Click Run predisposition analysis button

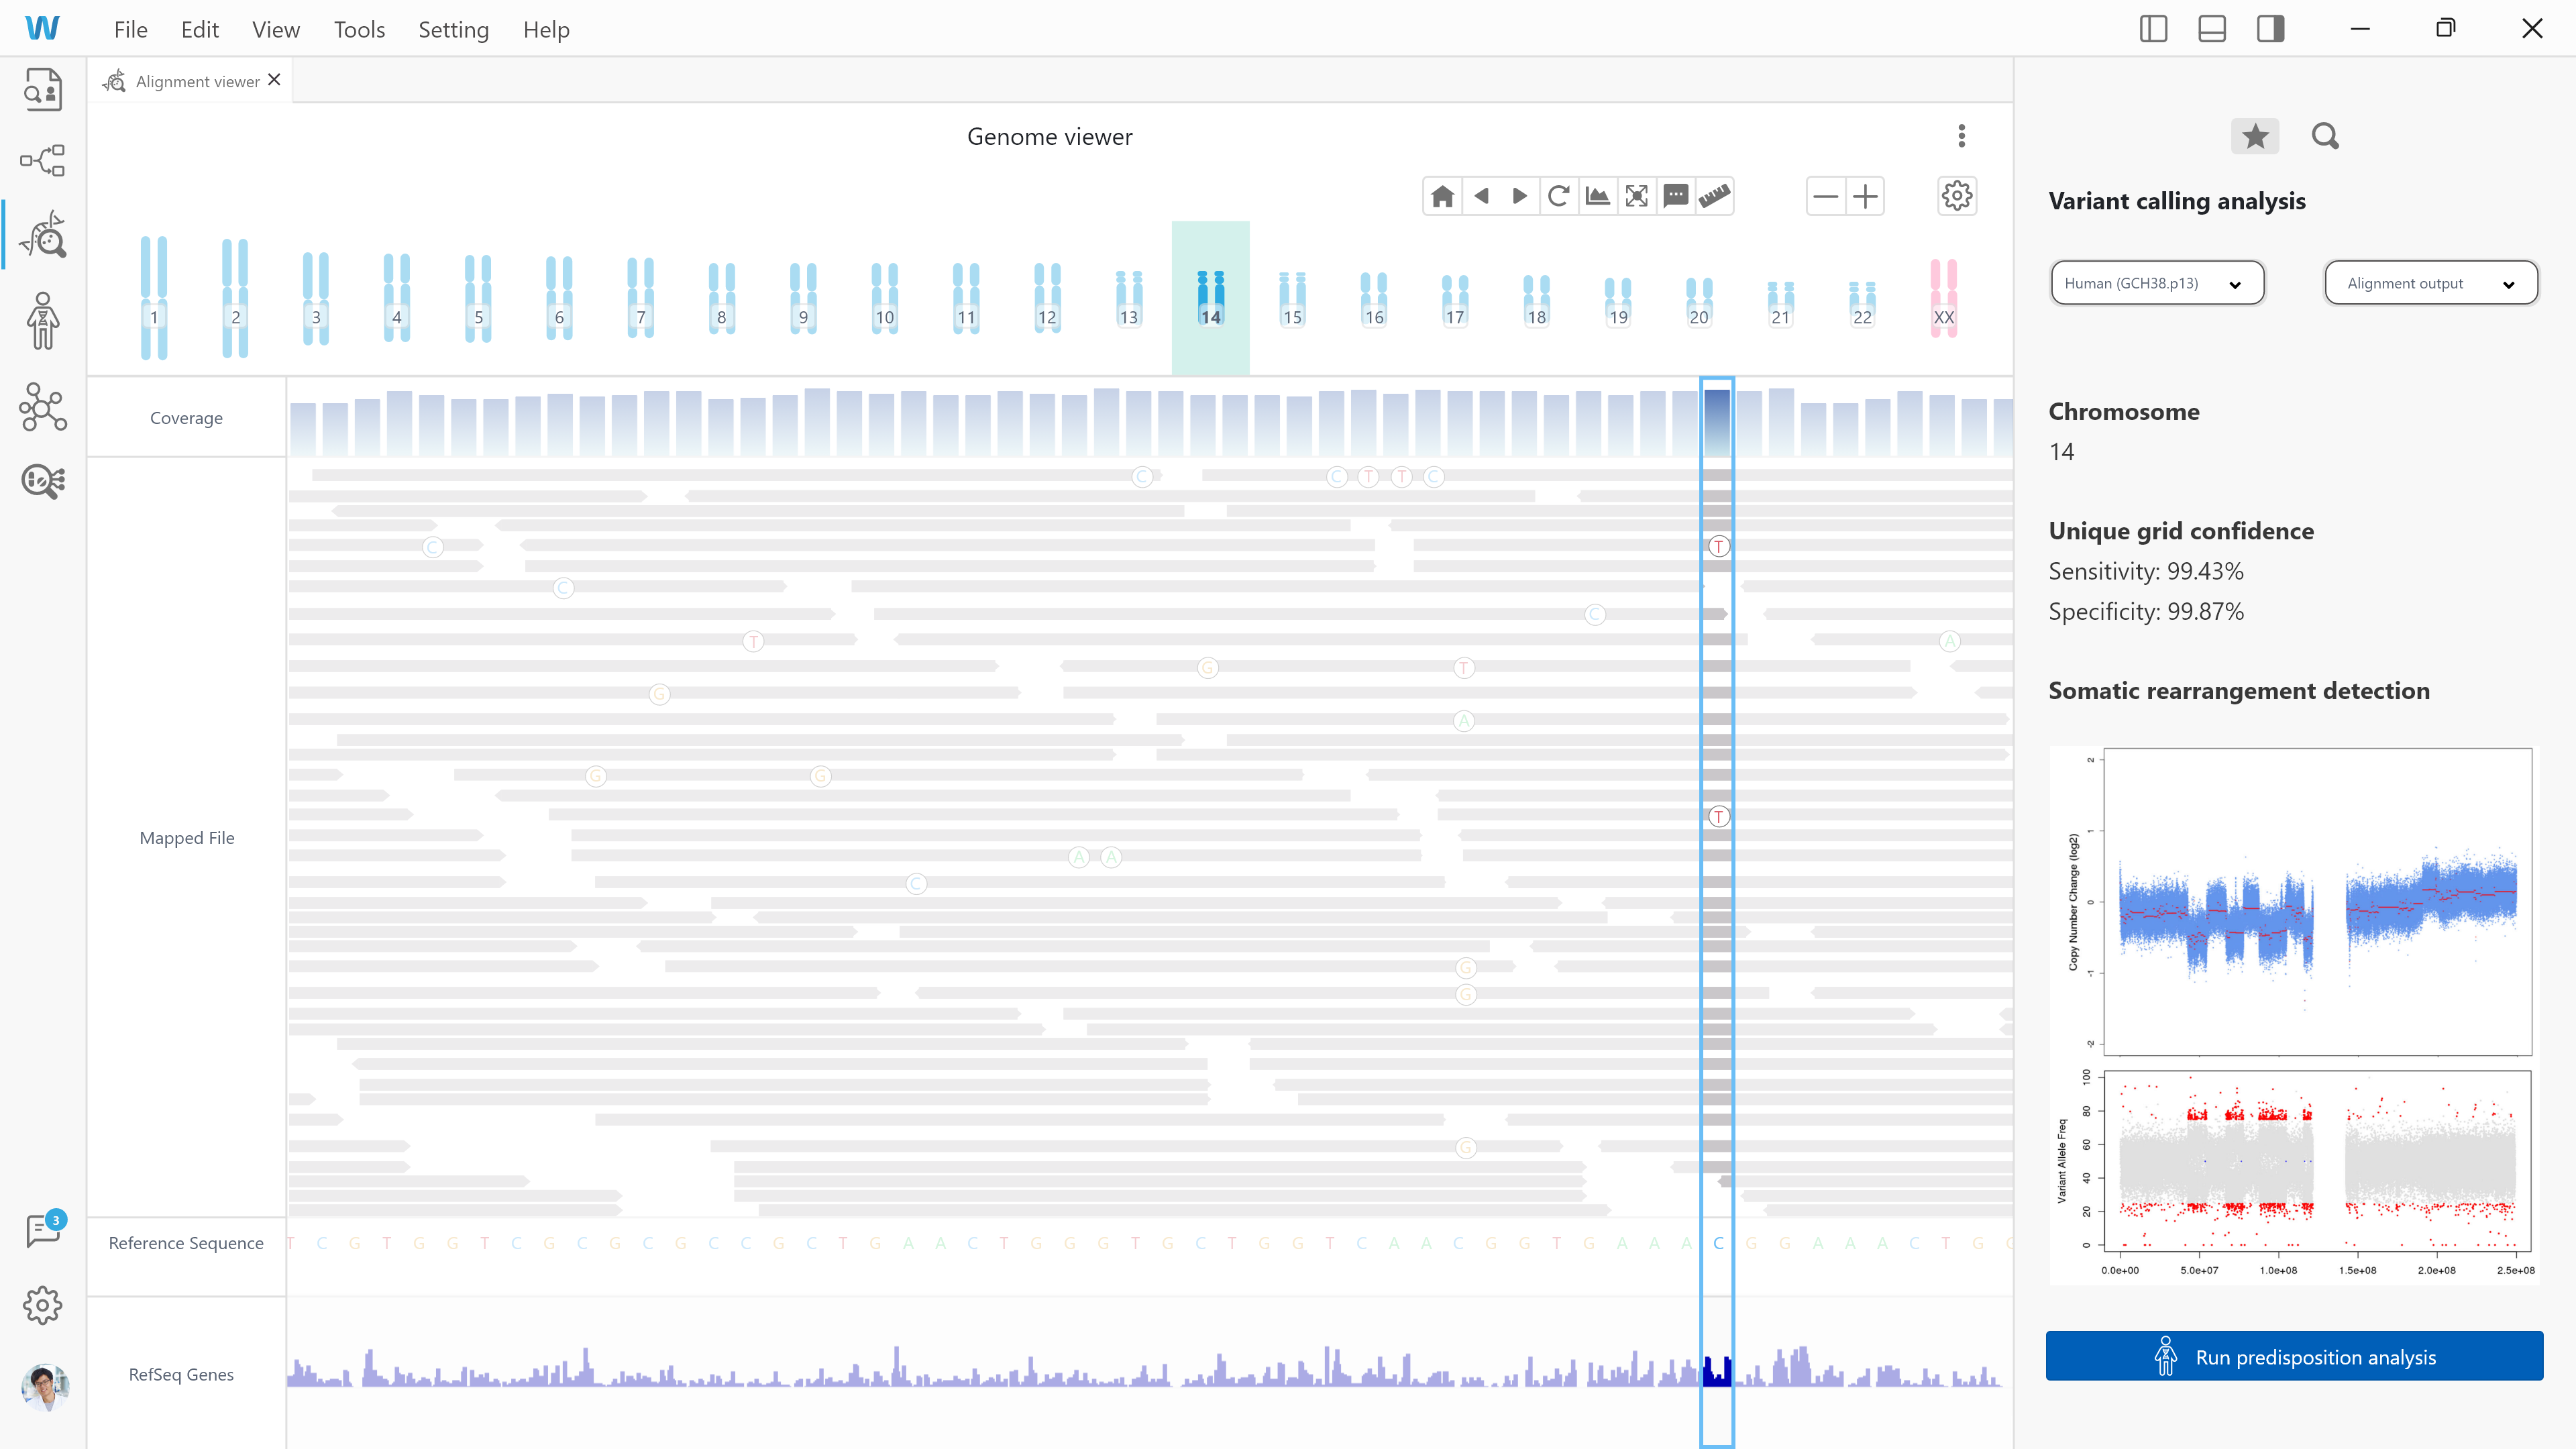point(2293,1356)
